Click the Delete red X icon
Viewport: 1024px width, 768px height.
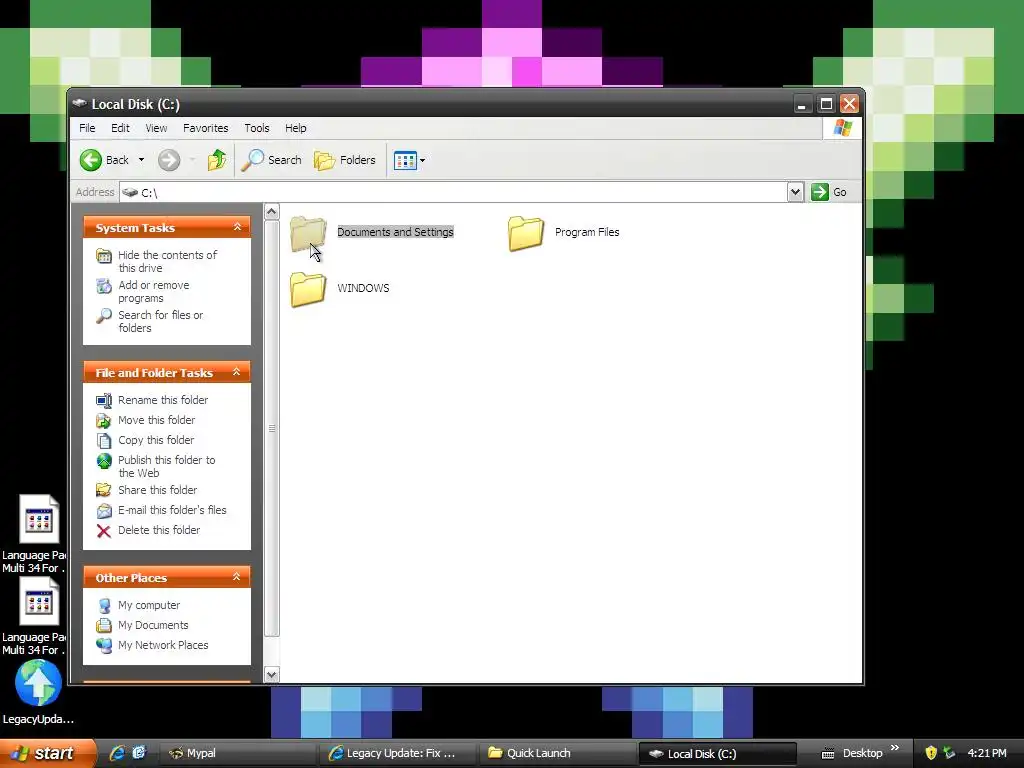click(104, 531)
